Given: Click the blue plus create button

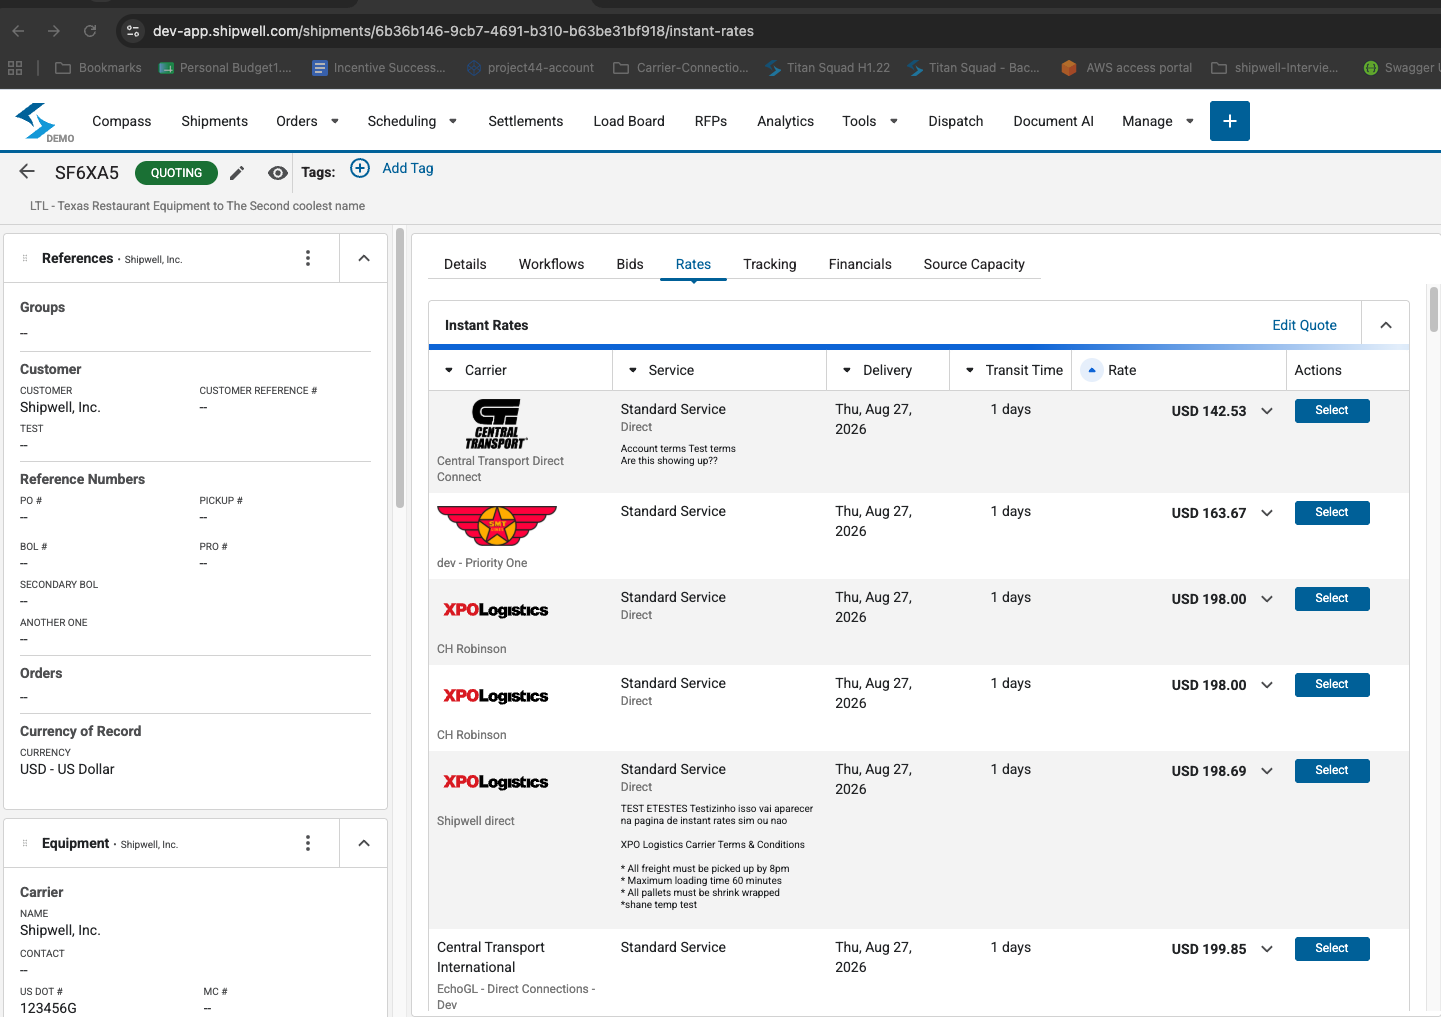Looking at the screenshot, I should coord(1230,121).
